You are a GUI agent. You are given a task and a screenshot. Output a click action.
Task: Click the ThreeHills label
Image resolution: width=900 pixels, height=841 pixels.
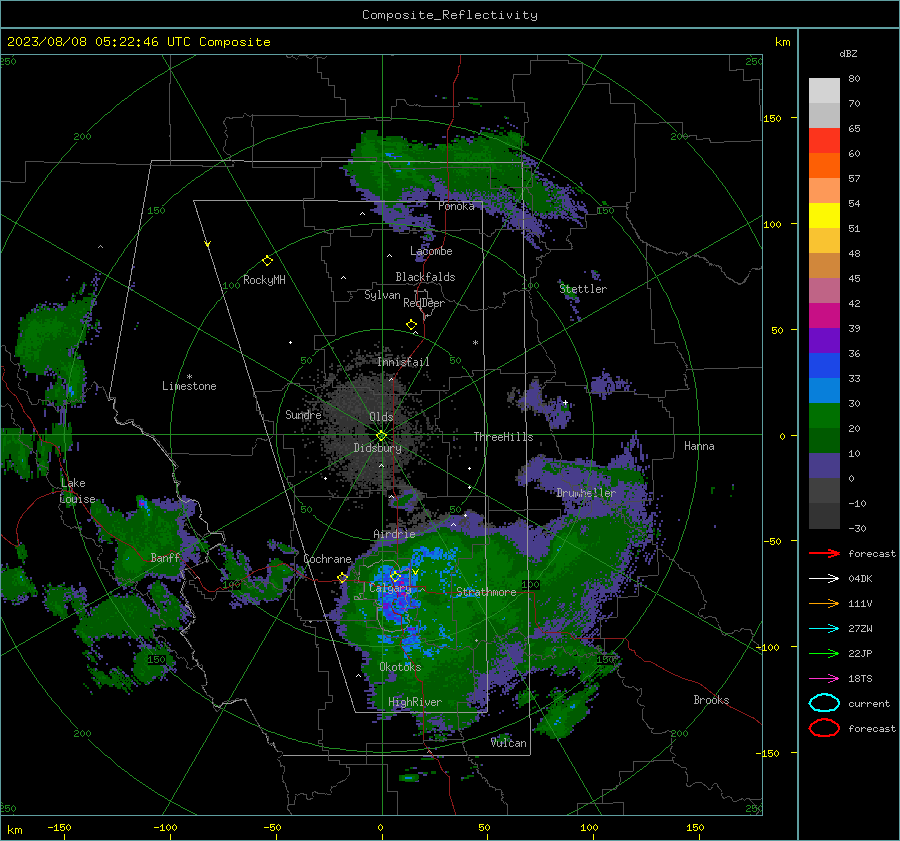(503, 437)
